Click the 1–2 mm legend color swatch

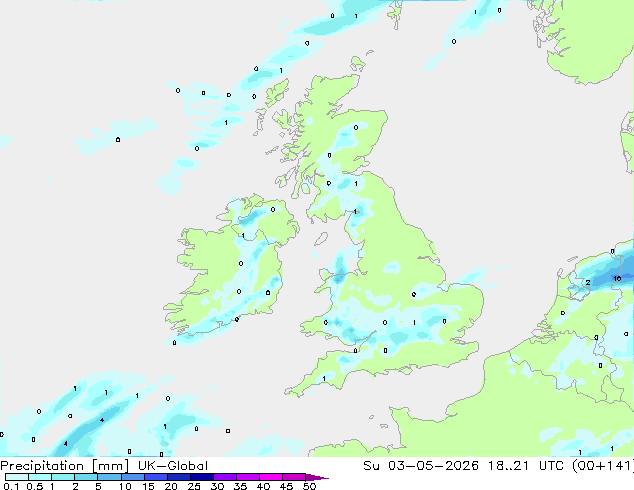(x=63, y=477)
